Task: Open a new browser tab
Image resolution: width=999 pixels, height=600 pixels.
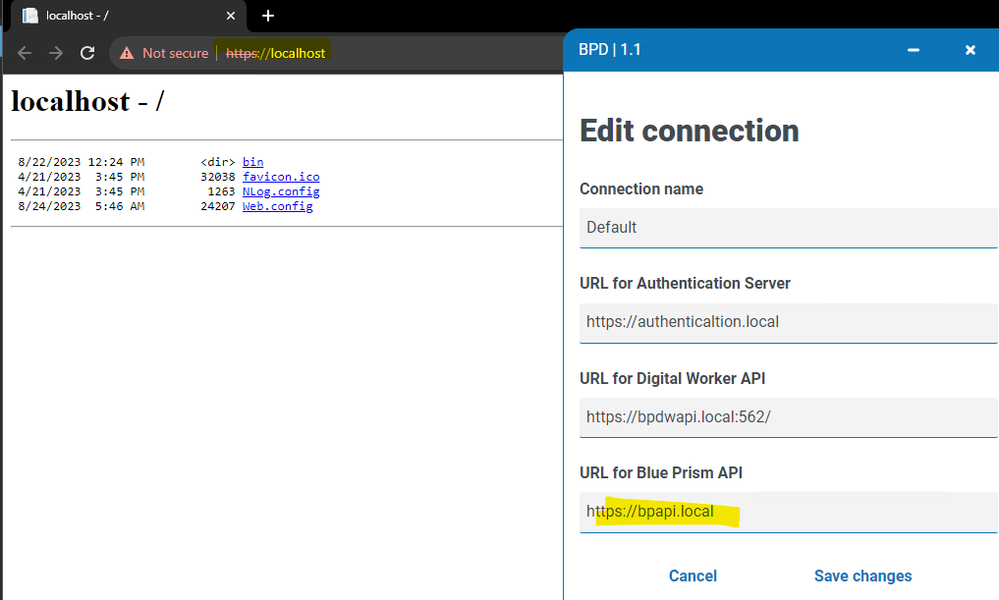Action: tap(268, 16)
